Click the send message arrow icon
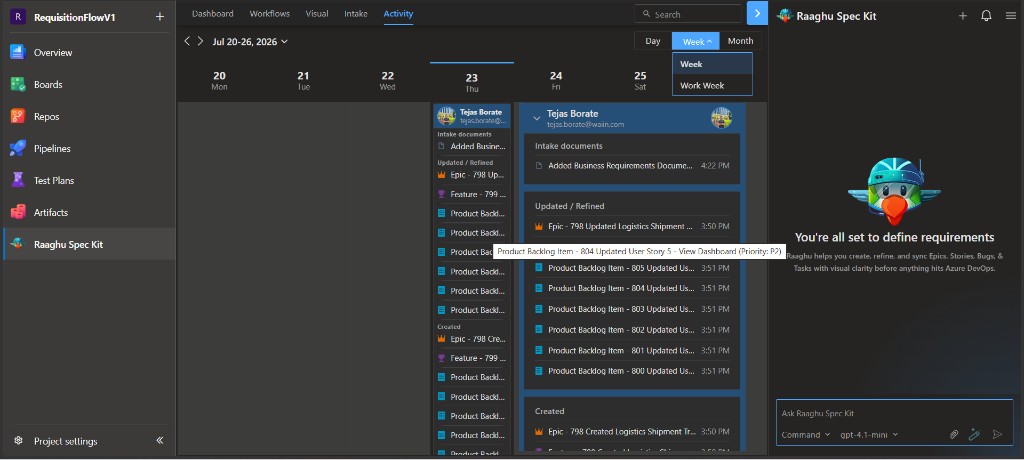Viewport: 1024px width, 460px height. tap(997, 435)
